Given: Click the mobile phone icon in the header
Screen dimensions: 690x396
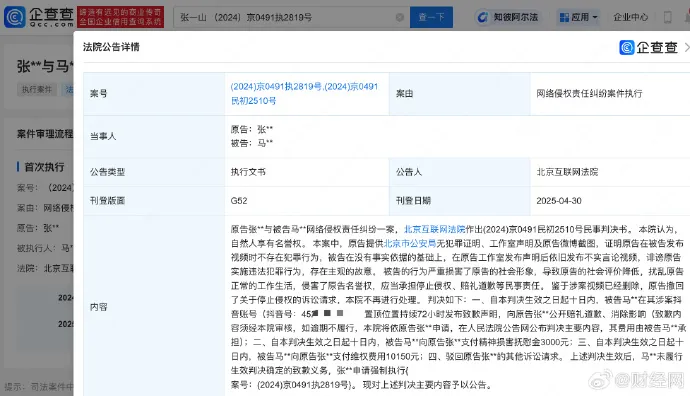Looking at the screenshot, I should (x=668, y=17).
